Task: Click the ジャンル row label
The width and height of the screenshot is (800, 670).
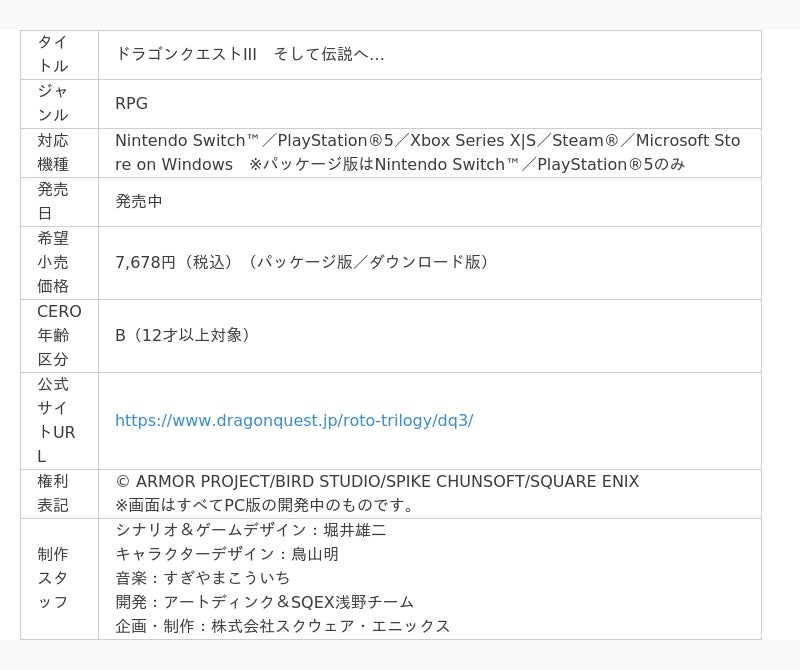Action: tap(53, 103)
